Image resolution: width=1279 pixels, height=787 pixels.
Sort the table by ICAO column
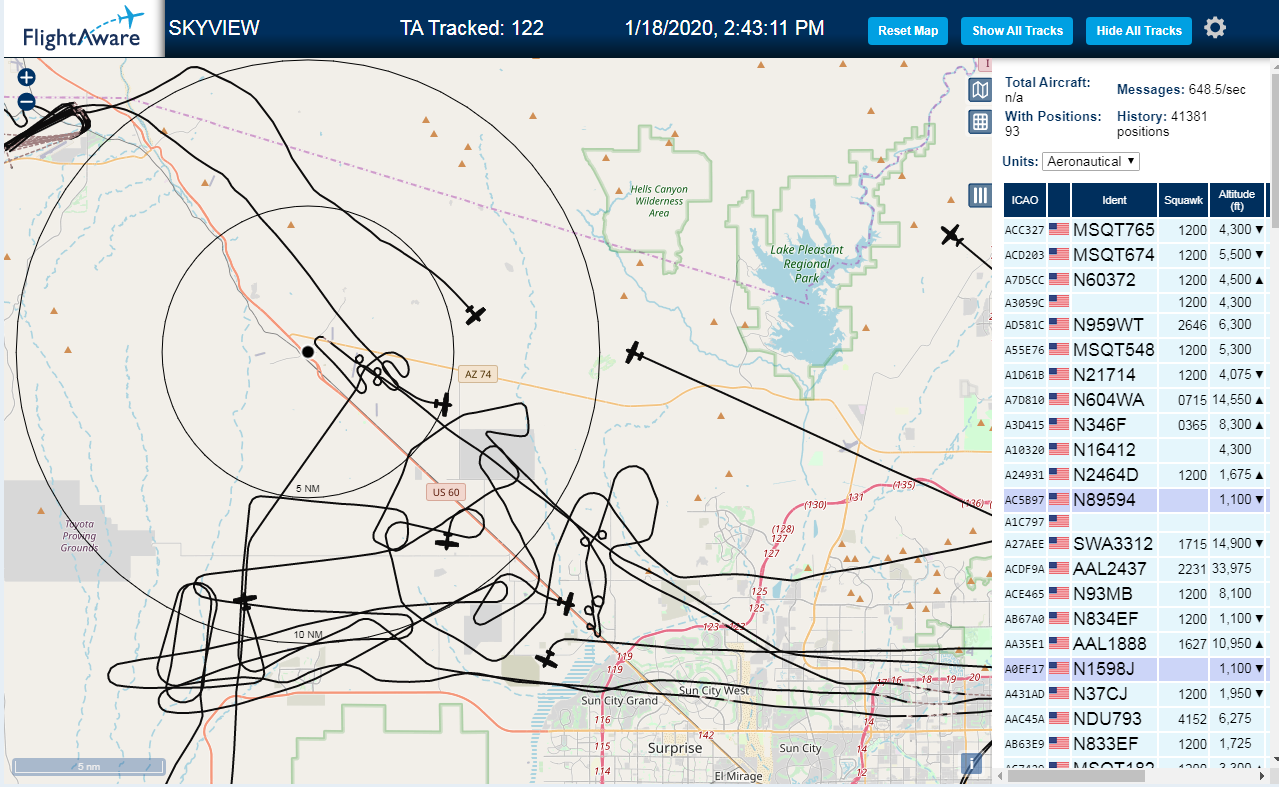coord(1025,200)
